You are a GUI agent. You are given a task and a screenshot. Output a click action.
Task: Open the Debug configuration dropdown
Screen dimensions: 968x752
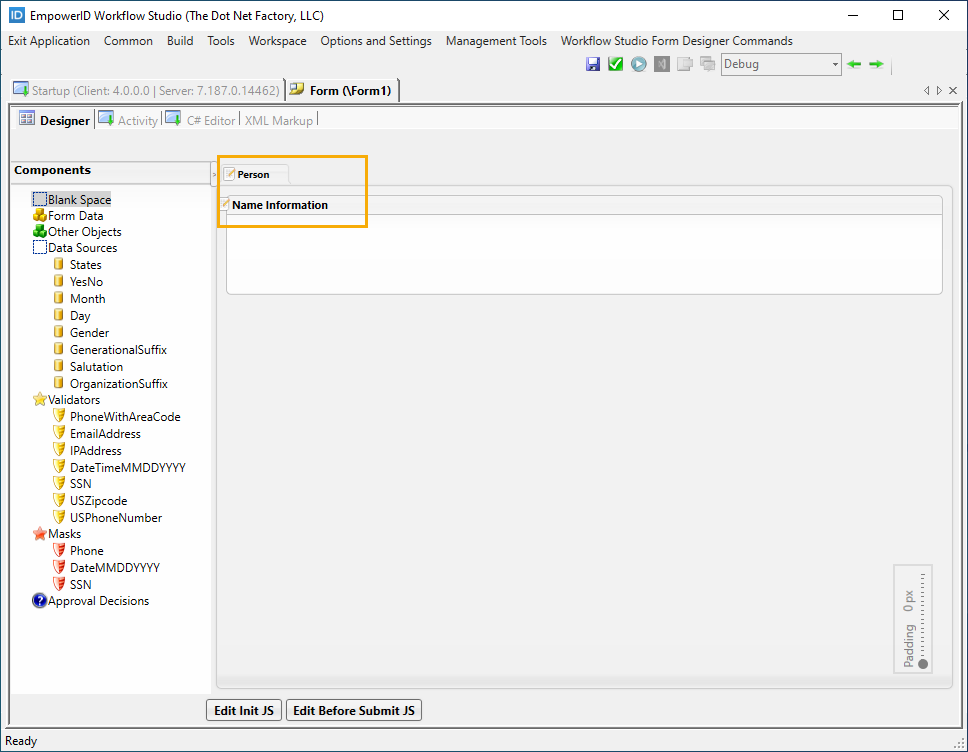pos(835,64)
